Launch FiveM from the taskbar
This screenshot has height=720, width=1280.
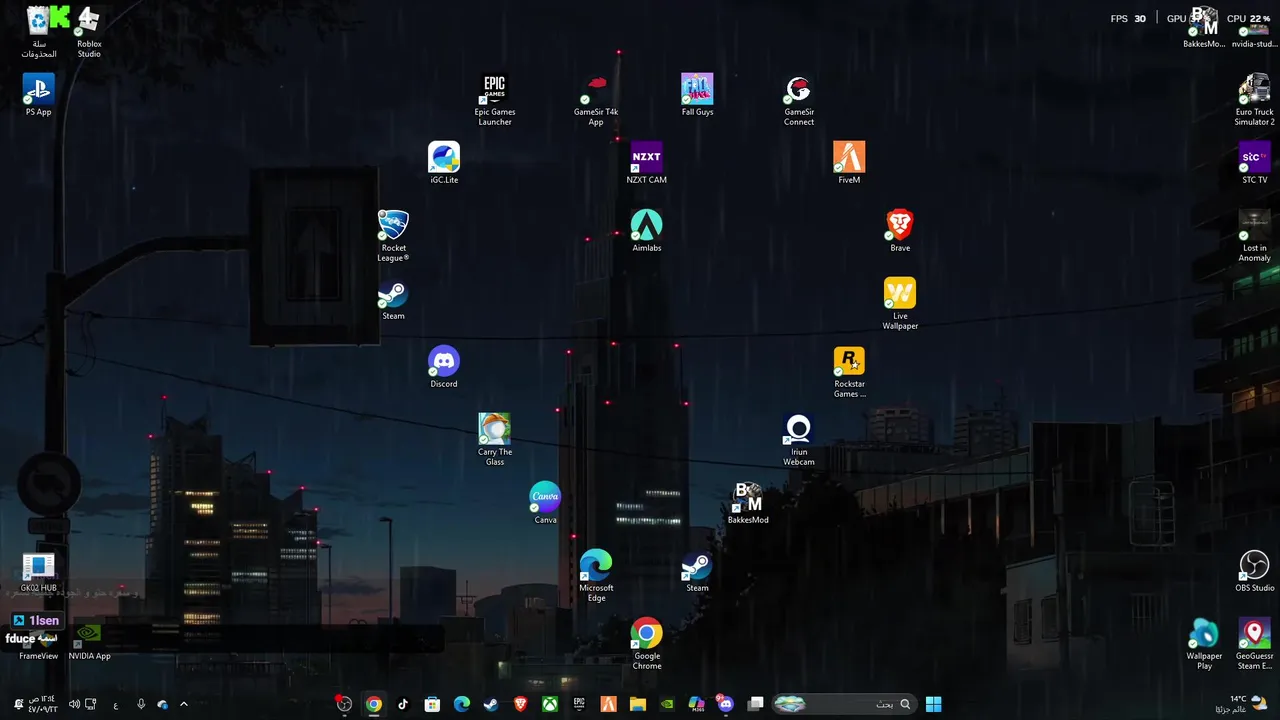point(608,704)
